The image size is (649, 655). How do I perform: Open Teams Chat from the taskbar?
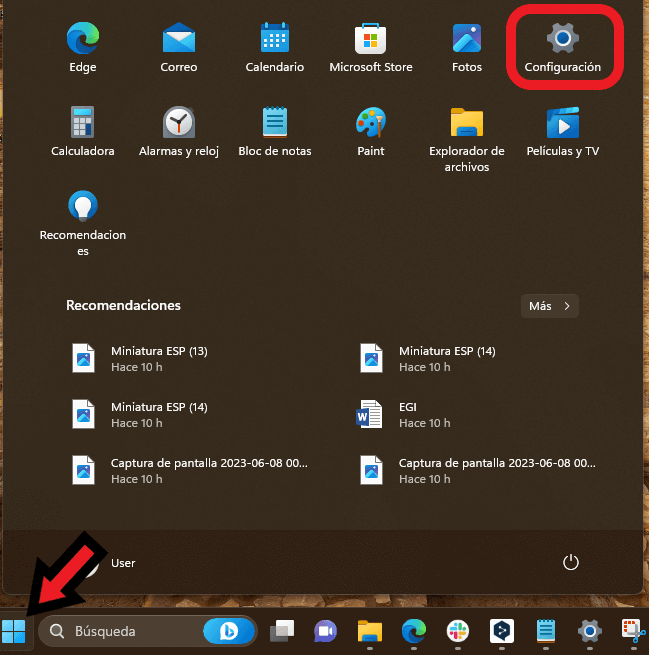pos(325,631)
